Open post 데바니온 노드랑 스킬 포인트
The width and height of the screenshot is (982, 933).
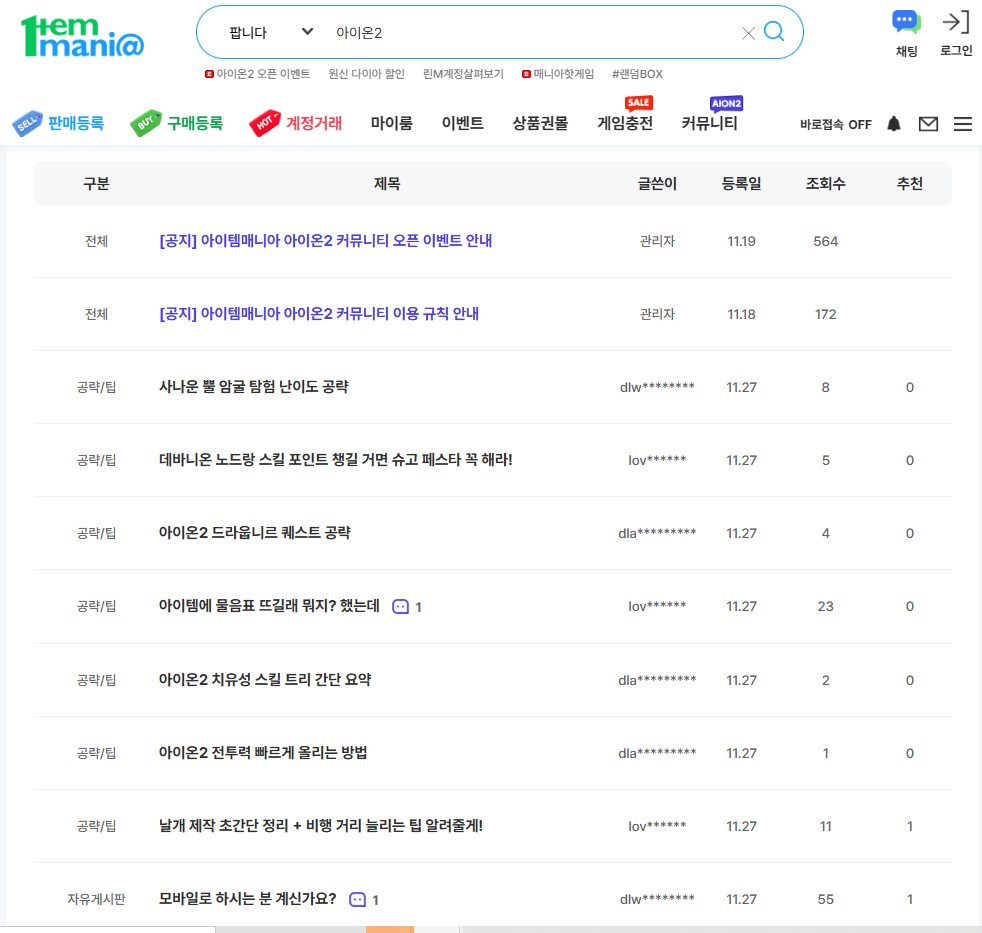click(x=336, y=460)
